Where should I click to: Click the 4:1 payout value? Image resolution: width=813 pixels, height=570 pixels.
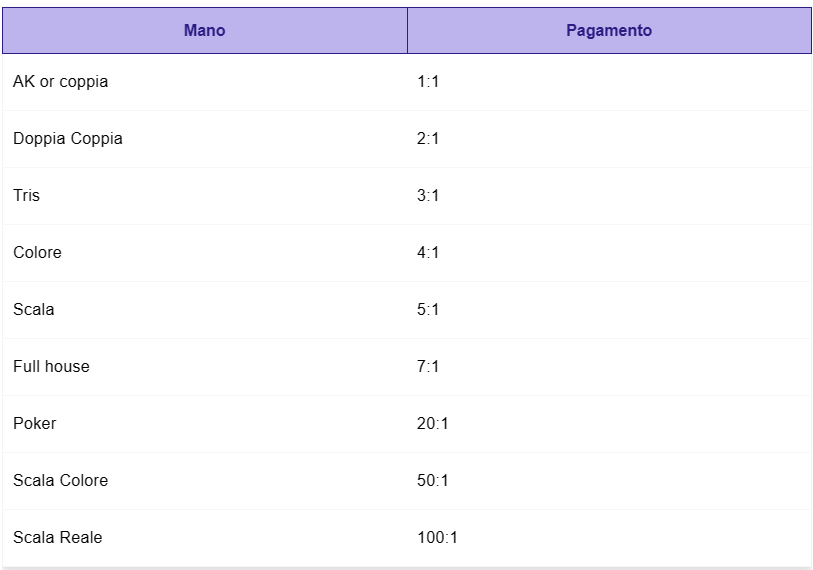[428, 253]
